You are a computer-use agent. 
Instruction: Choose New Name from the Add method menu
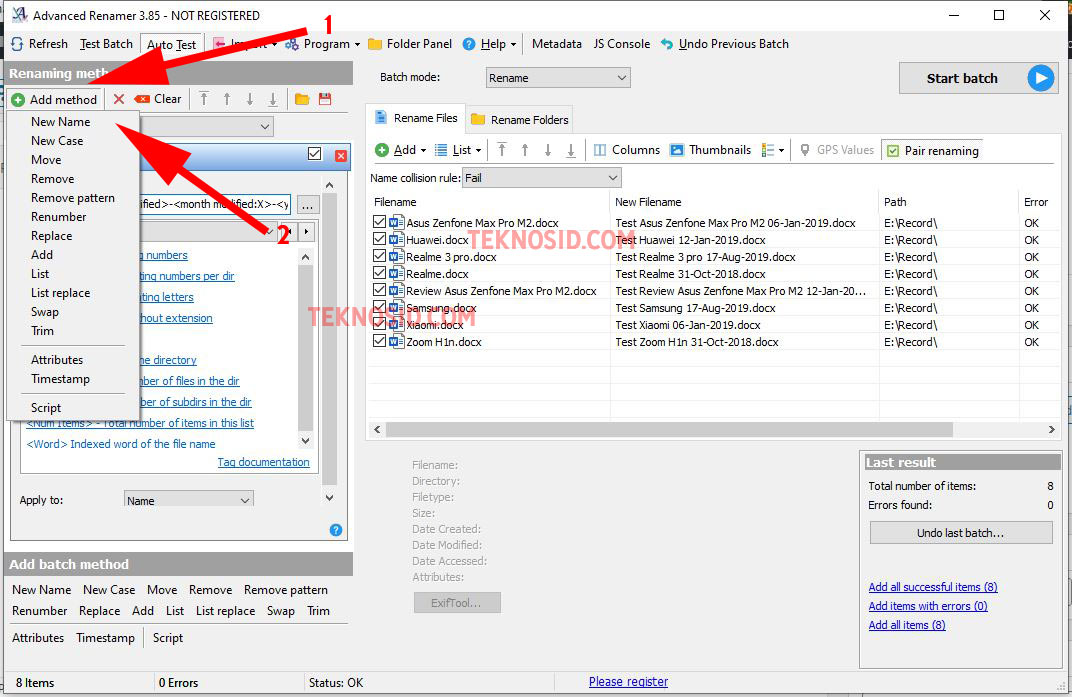pyautogui.click(x=60, y=122)
